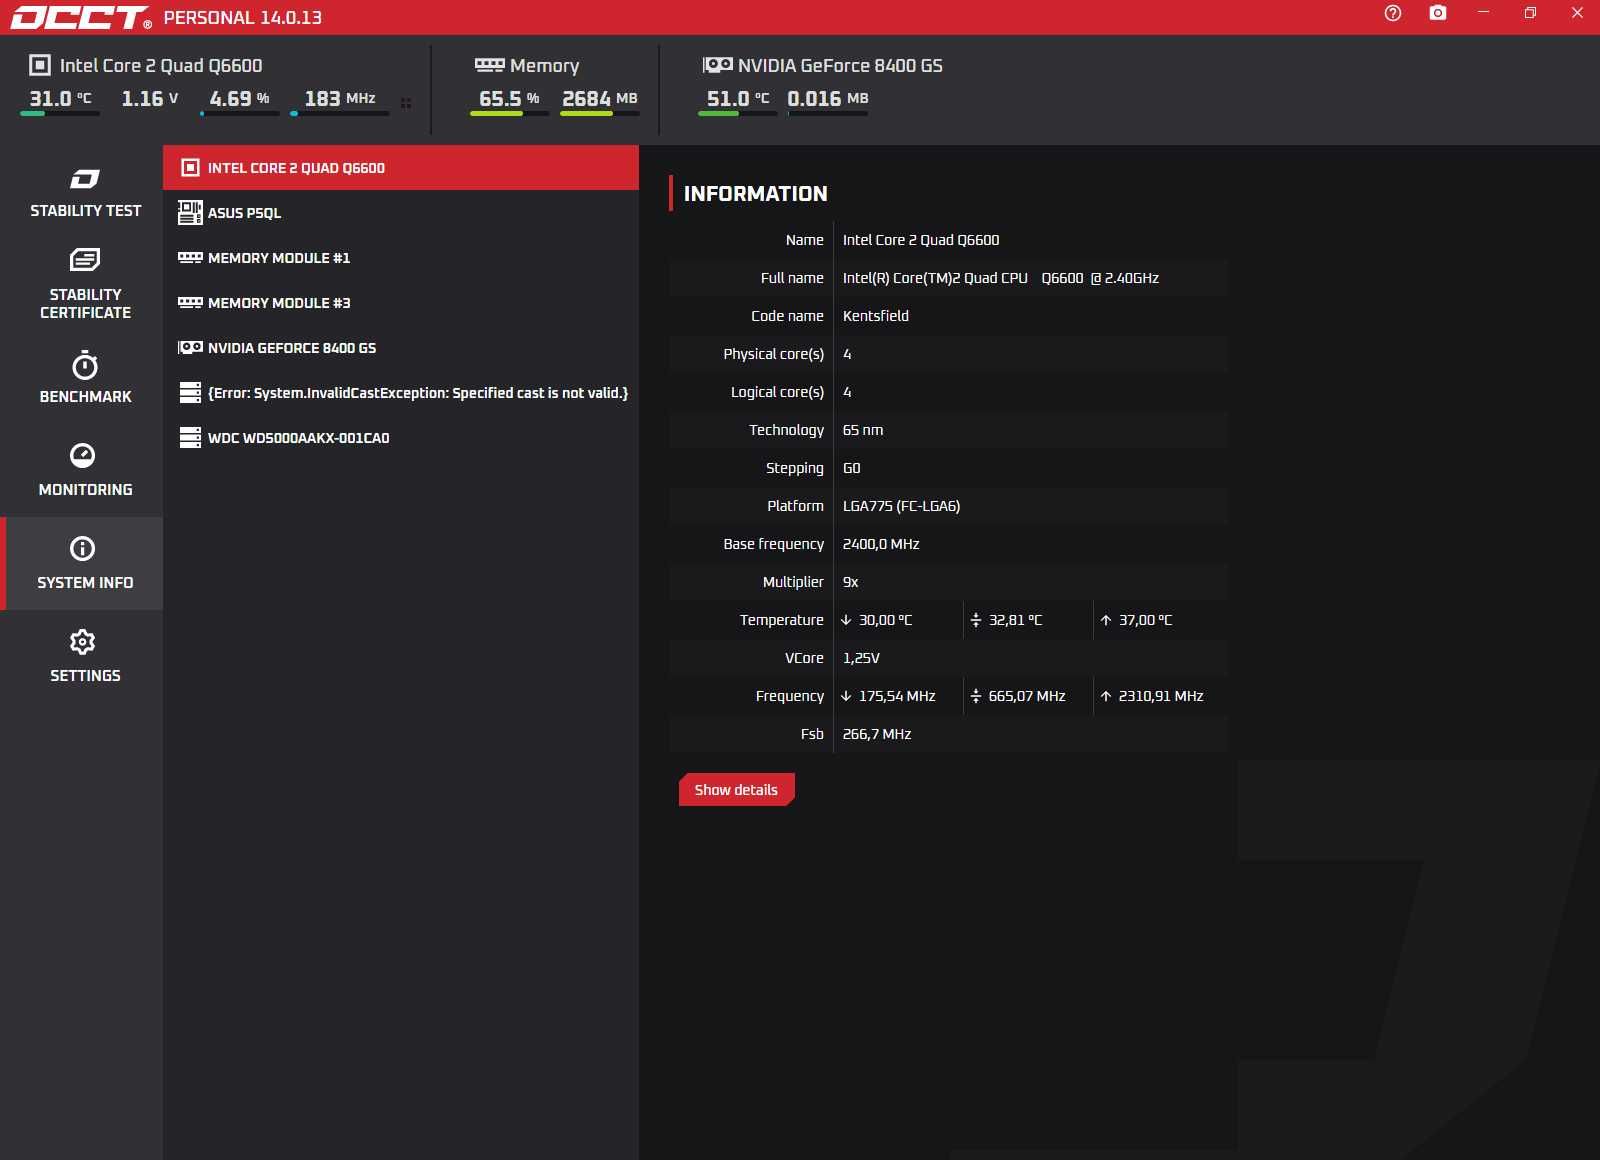Image resolution: width=1600 pixels, height=1160 pixels.
Task: Click the motherboard icon next to ASUS P5QL
Action: click(190, 212)
